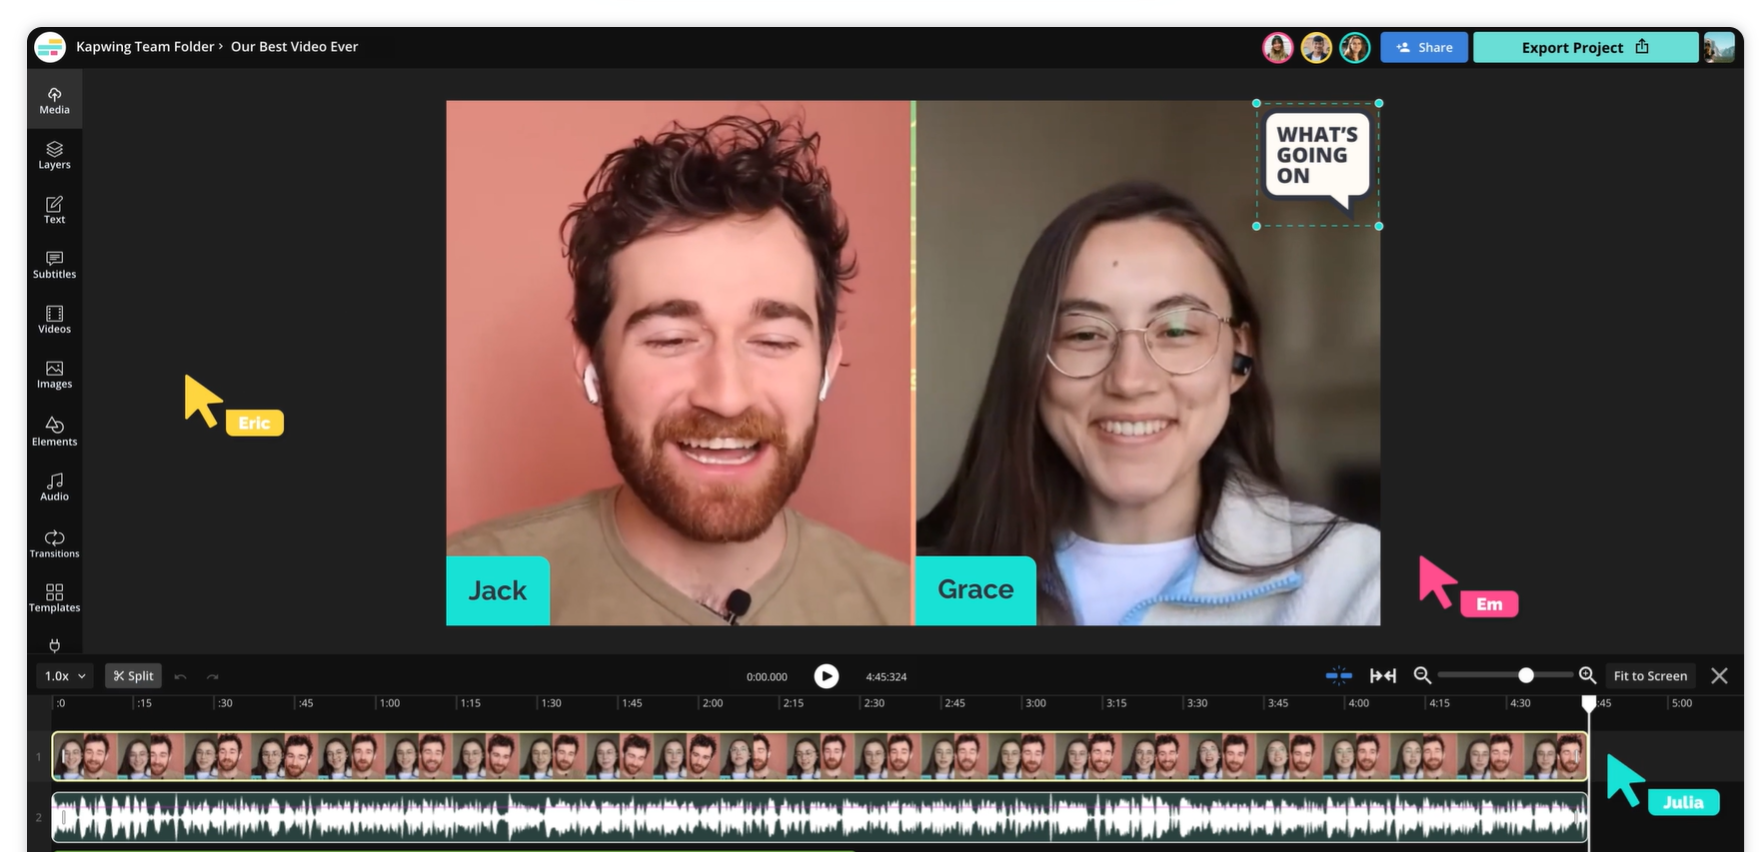Click the timeline zoom-in magnifier icon
1764x852 pixels.
(1587, 676)
